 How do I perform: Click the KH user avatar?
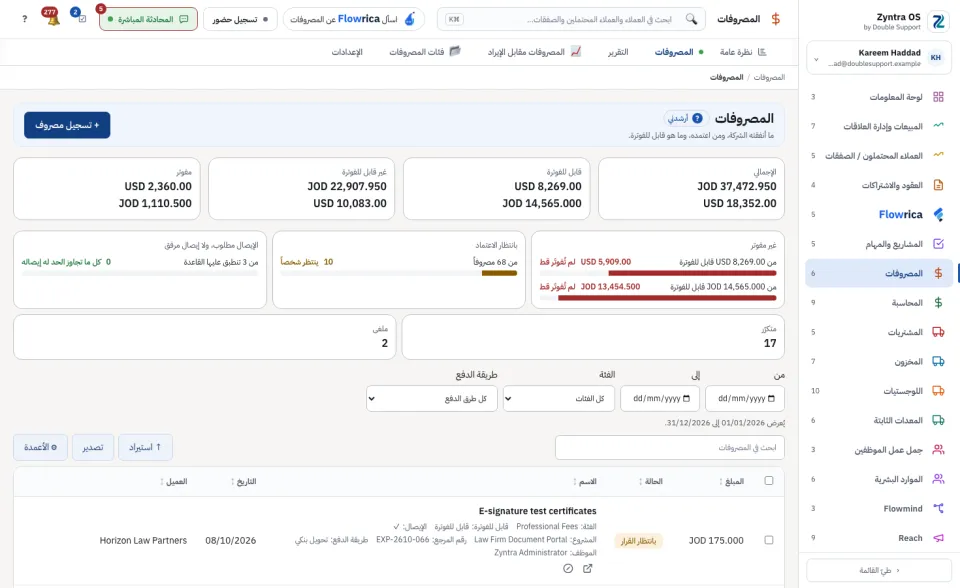click(935, 58)
